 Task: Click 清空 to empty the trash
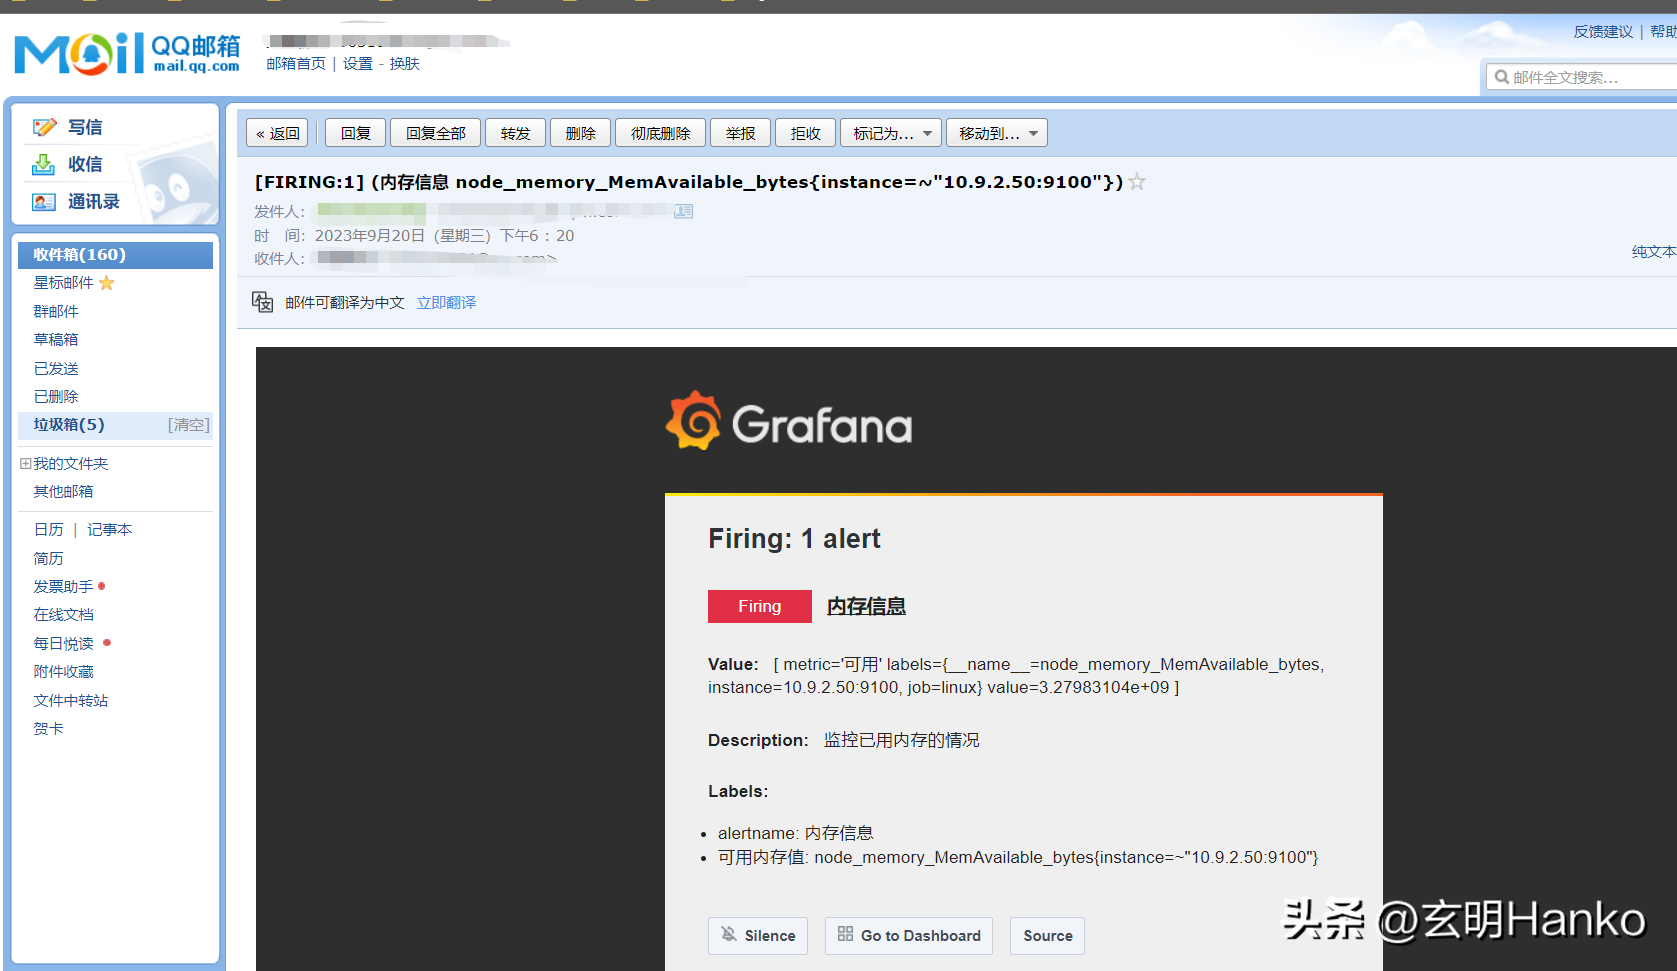[x=189, y=425]
